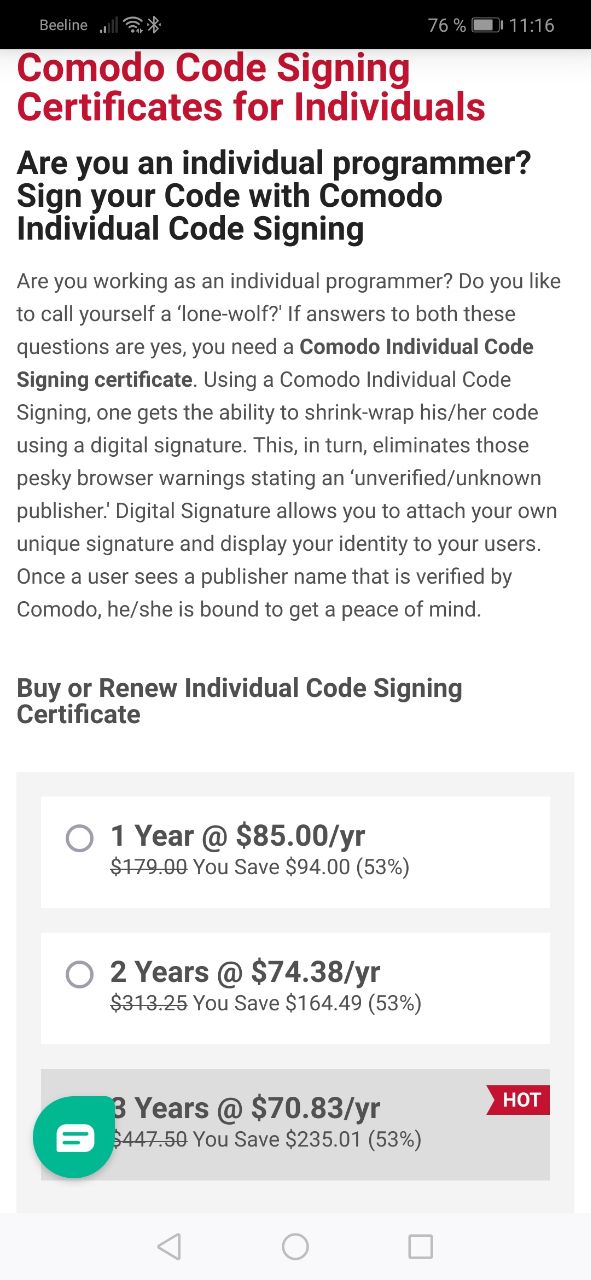Tap the Are you an individual programmer heading

coord(274,196)
